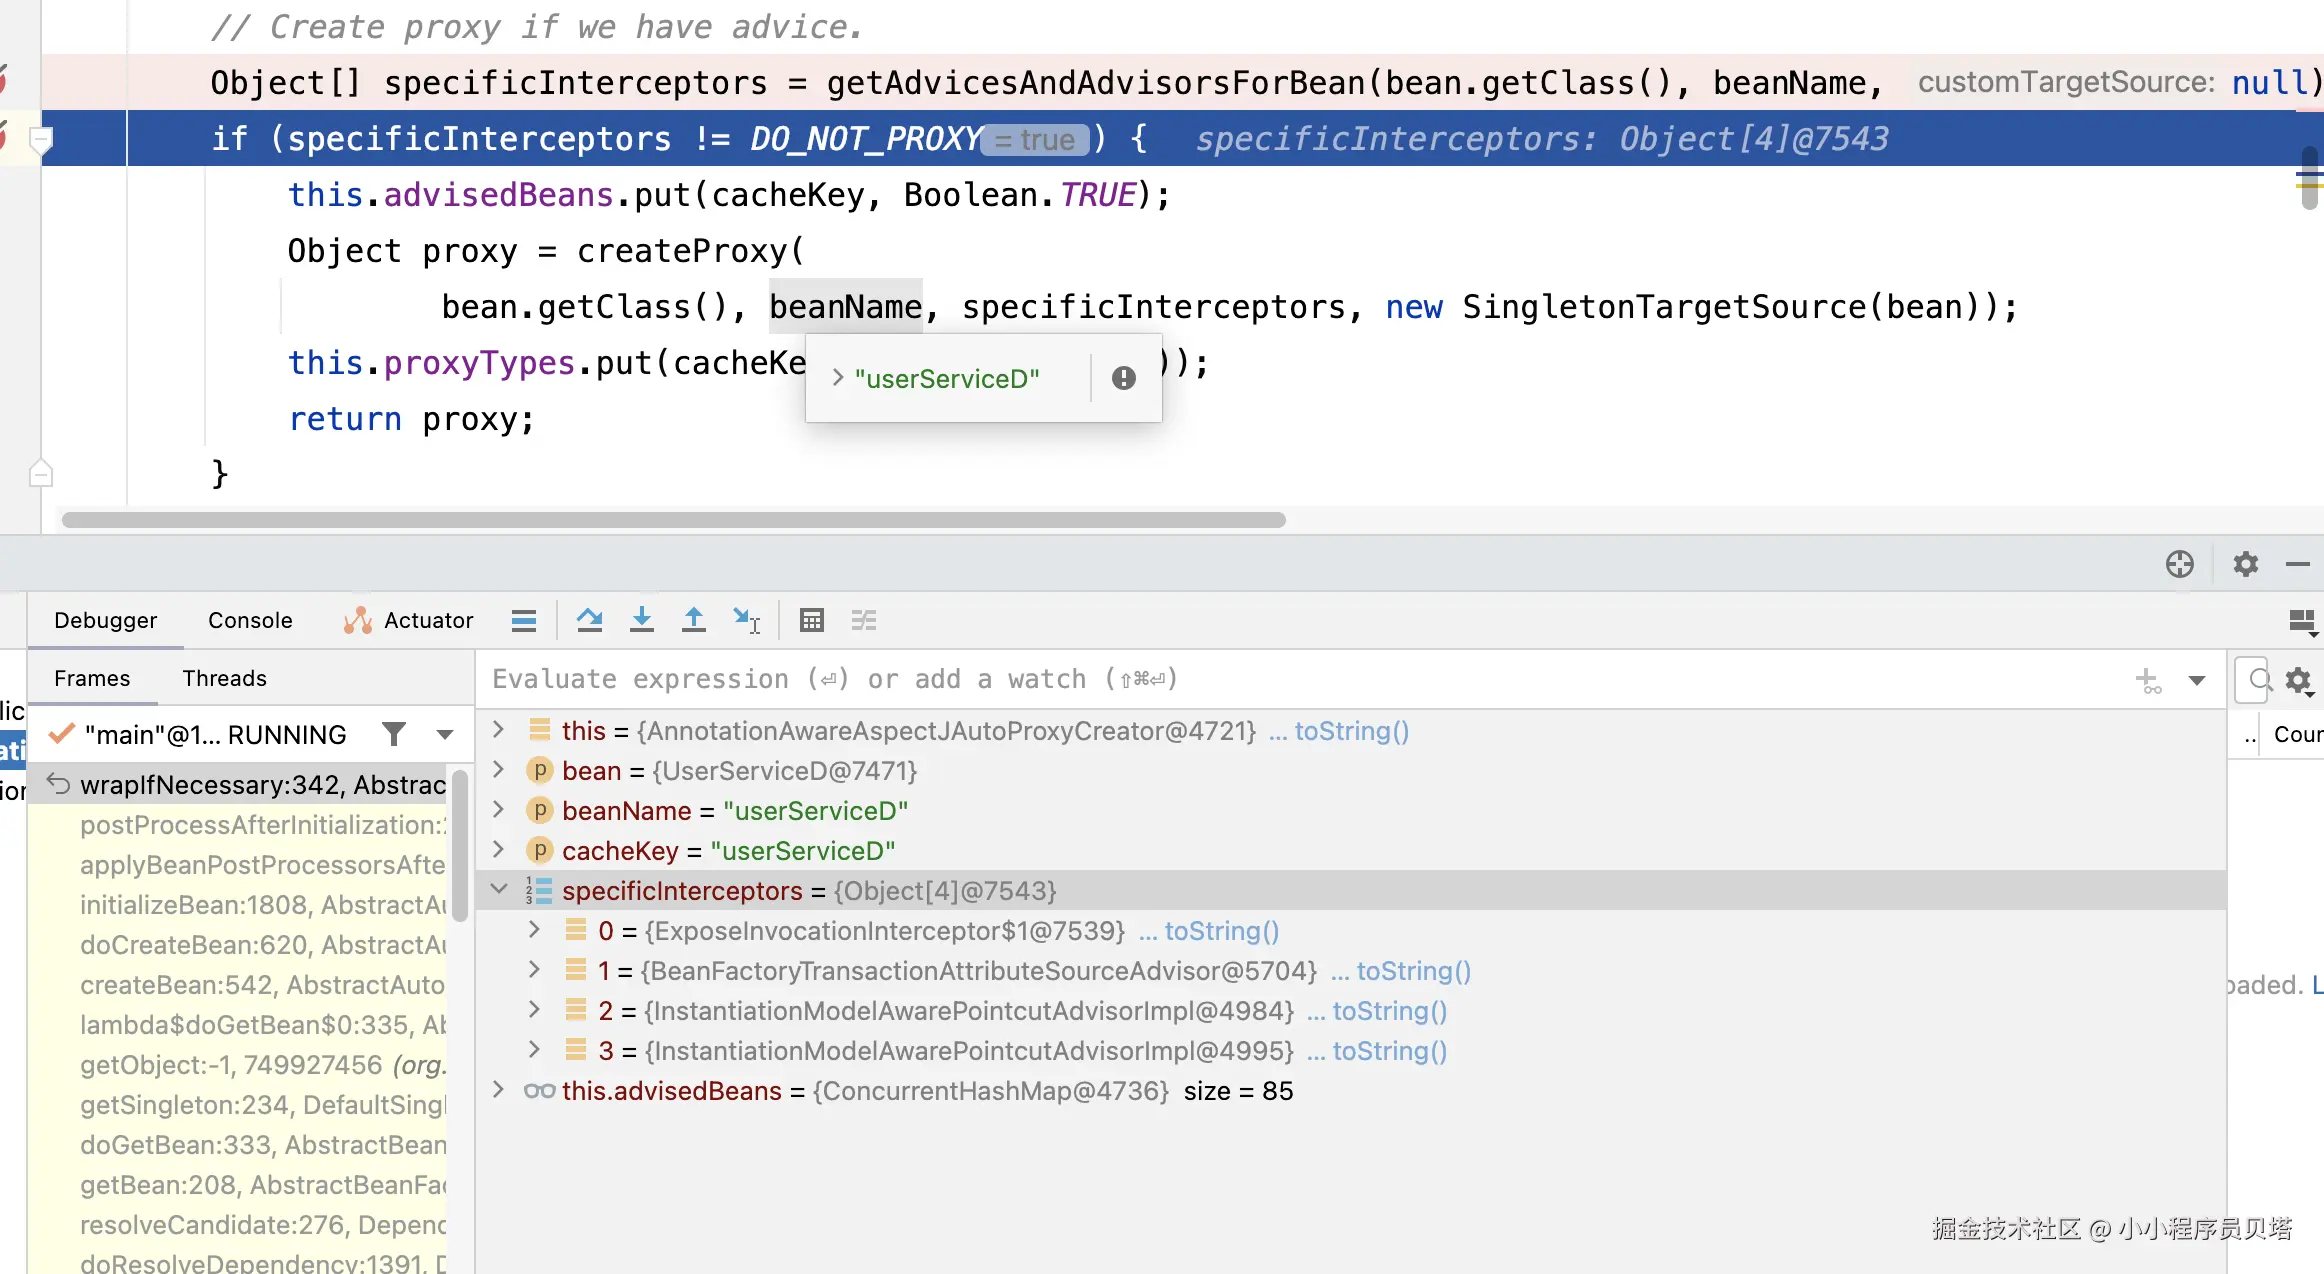Click Show Execution Point lines icon

[524, 620]
